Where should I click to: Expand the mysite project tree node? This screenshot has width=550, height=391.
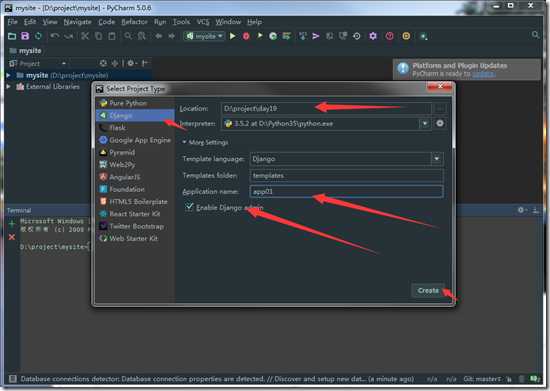click(8, 75)
